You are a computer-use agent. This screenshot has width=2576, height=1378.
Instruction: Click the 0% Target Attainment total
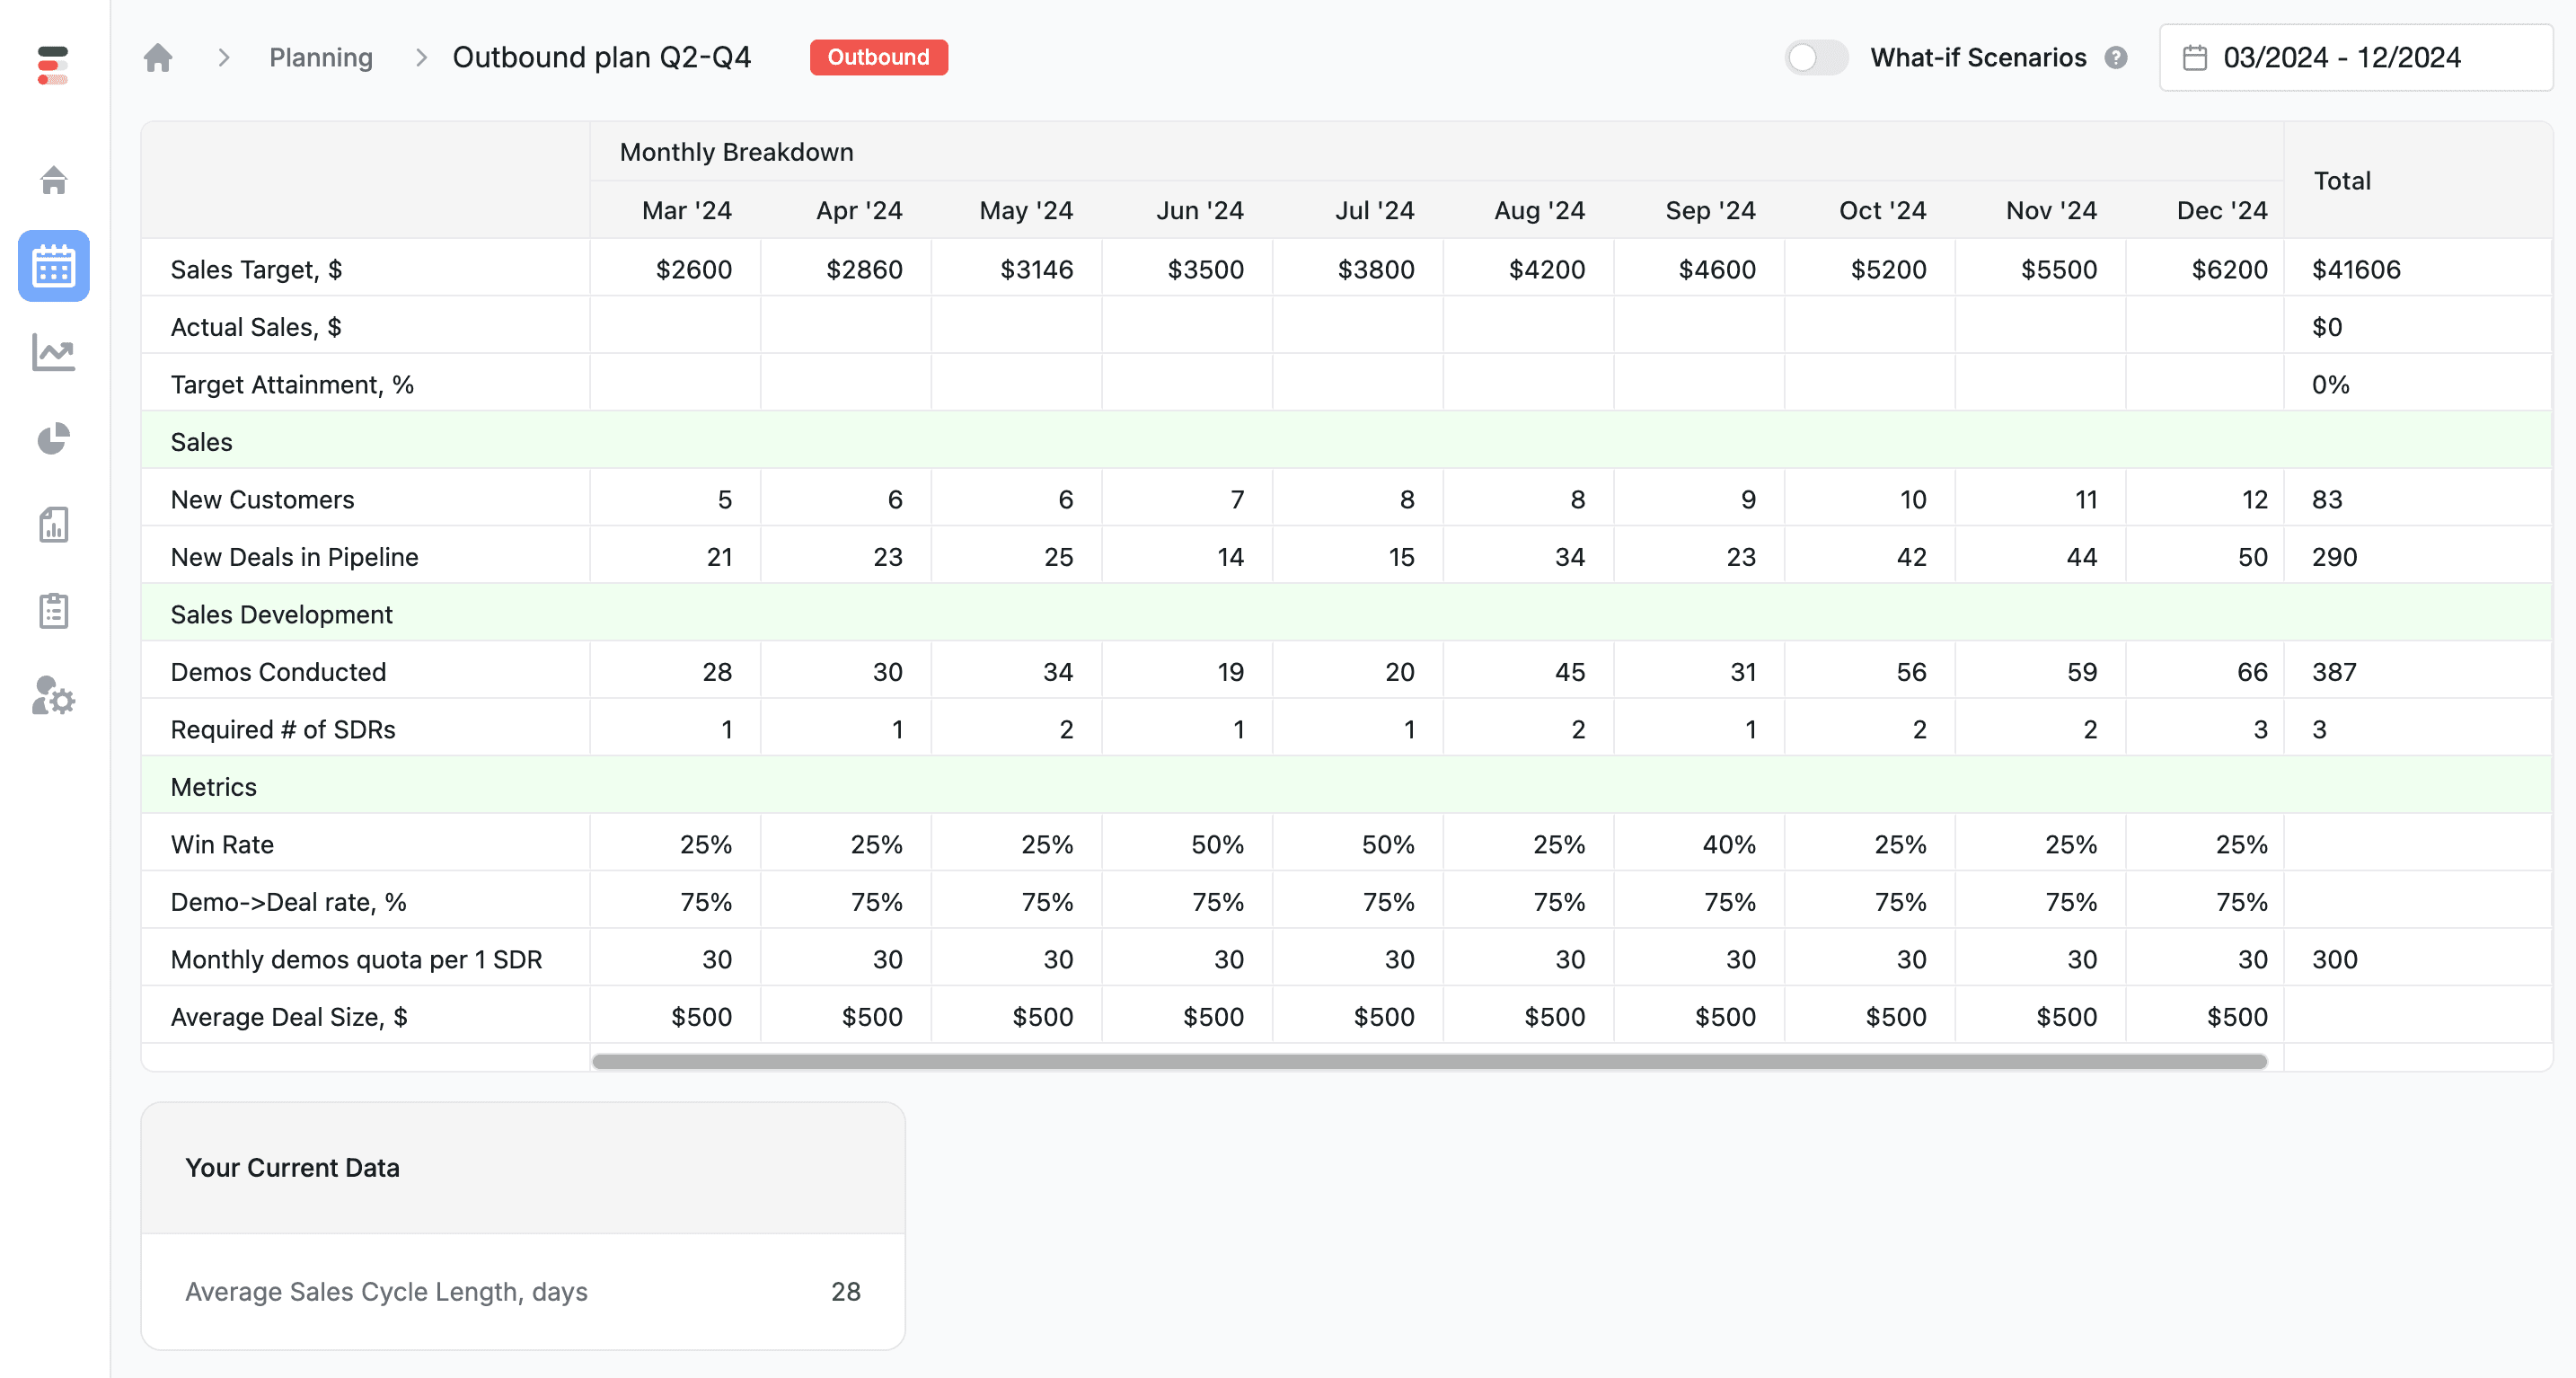pos(2330,385)
